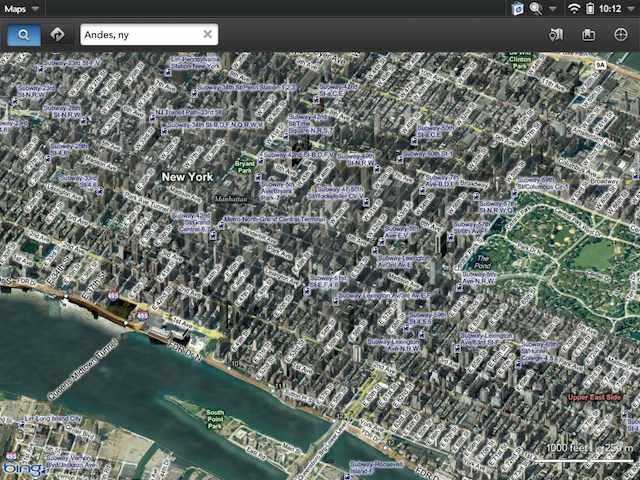
Task: Focus the 'Andes, ny' search field
Action: 149,35
